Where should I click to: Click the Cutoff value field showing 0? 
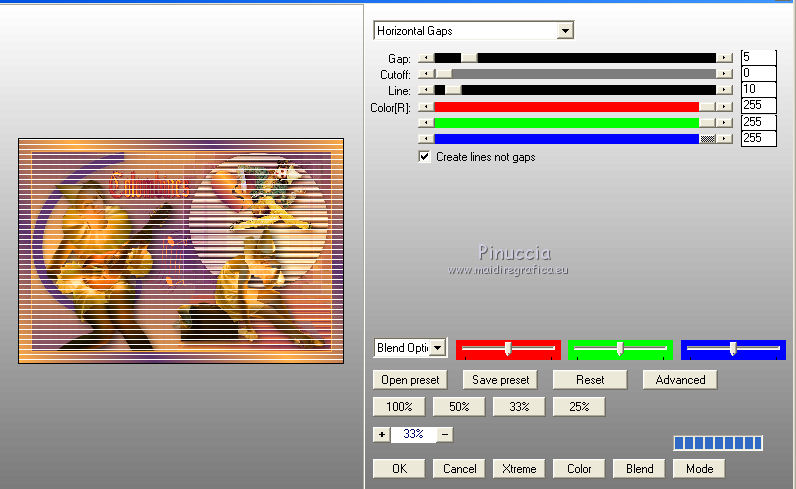pos(758,73)
